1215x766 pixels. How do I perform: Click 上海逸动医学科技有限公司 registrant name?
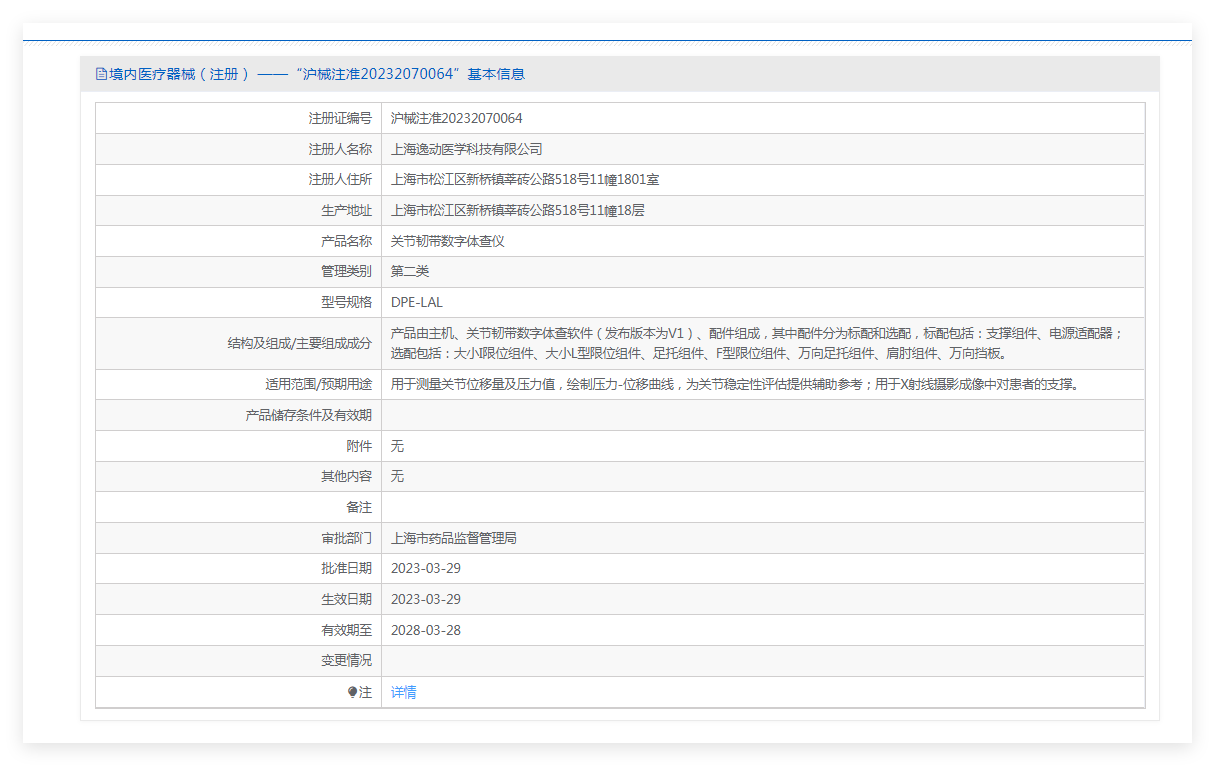click(x=467, y=149)
